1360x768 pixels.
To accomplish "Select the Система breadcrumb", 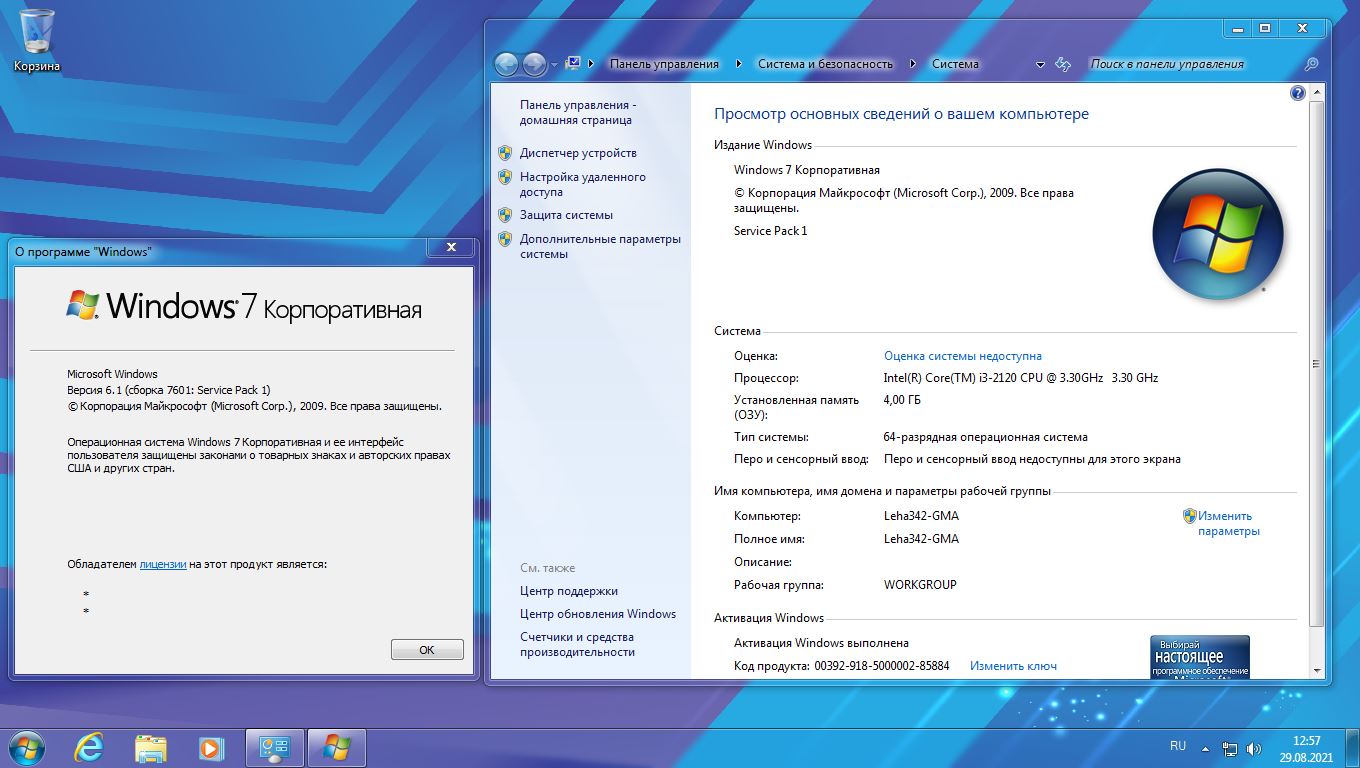I will [955, 64].
